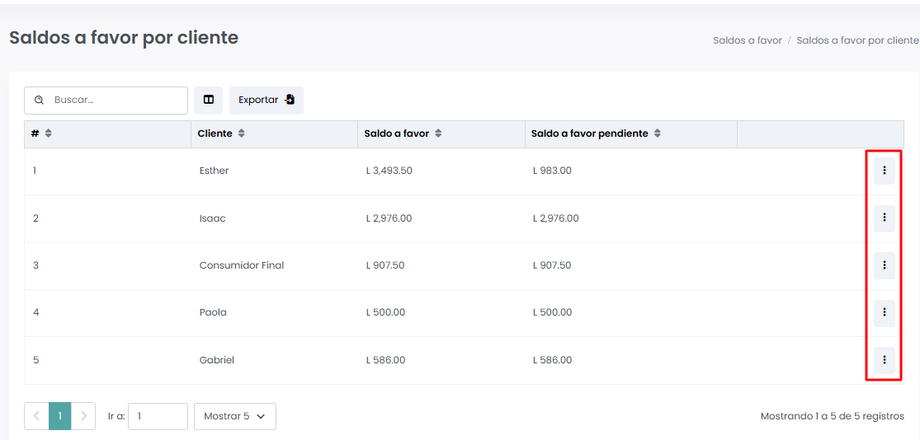The width and height of the screenshot is (920, 440).
Task: Open actions menu for Consumidor Final row
Action: click(x=884, y=265)
